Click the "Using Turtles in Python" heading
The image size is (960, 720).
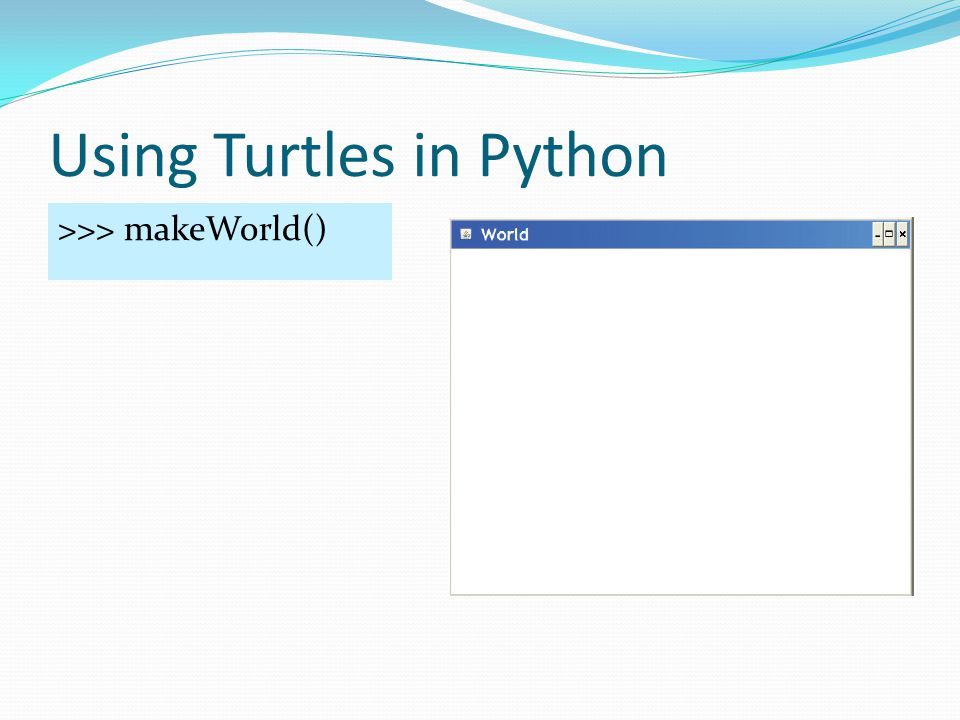(359, 157)
